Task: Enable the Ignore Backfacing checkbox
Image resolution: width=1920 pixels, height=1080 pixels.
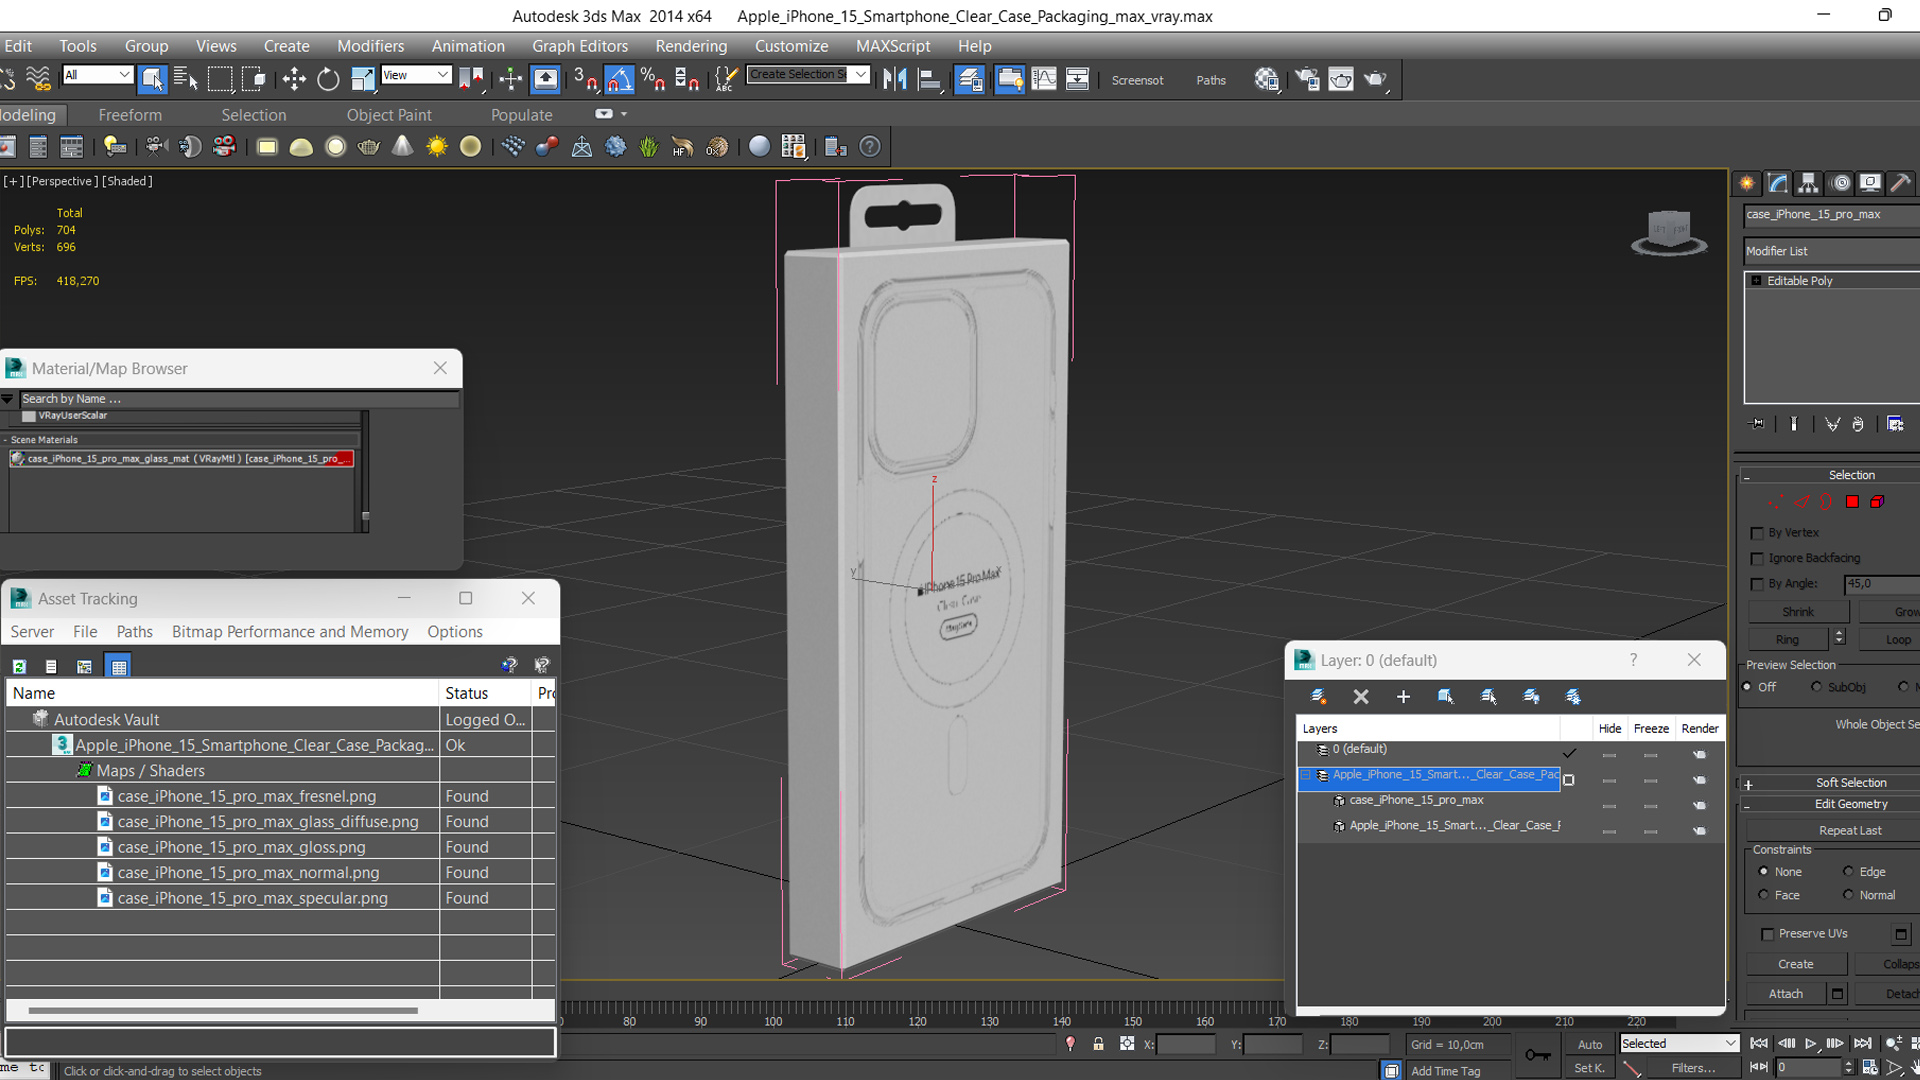Action: point(1757,559)
